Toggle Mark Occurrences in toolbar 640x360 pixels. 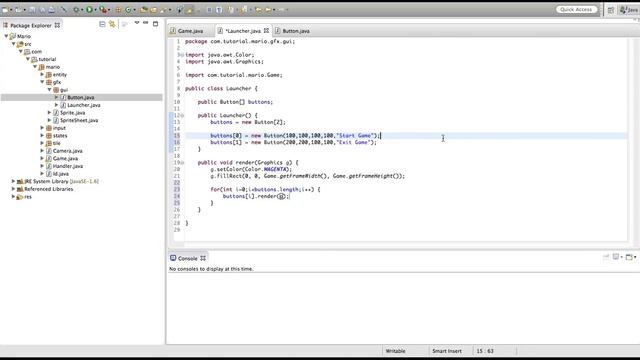pyautogui.click(x=189, y=10)
